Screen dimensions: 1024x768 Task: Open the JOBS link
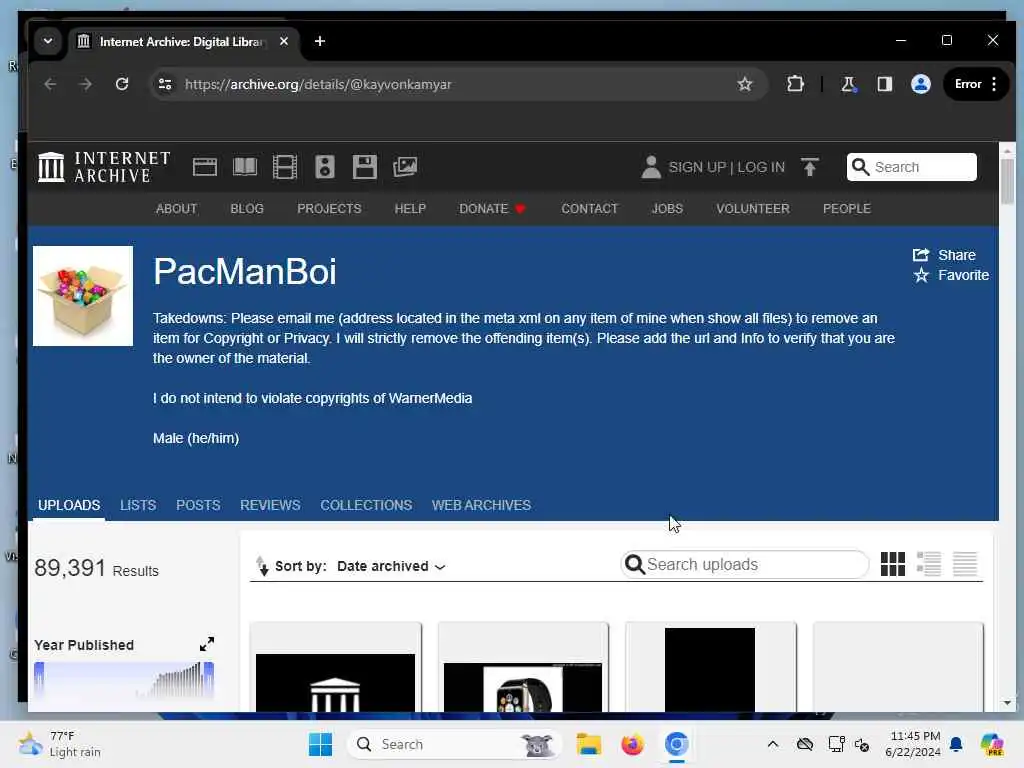point(667,208)
